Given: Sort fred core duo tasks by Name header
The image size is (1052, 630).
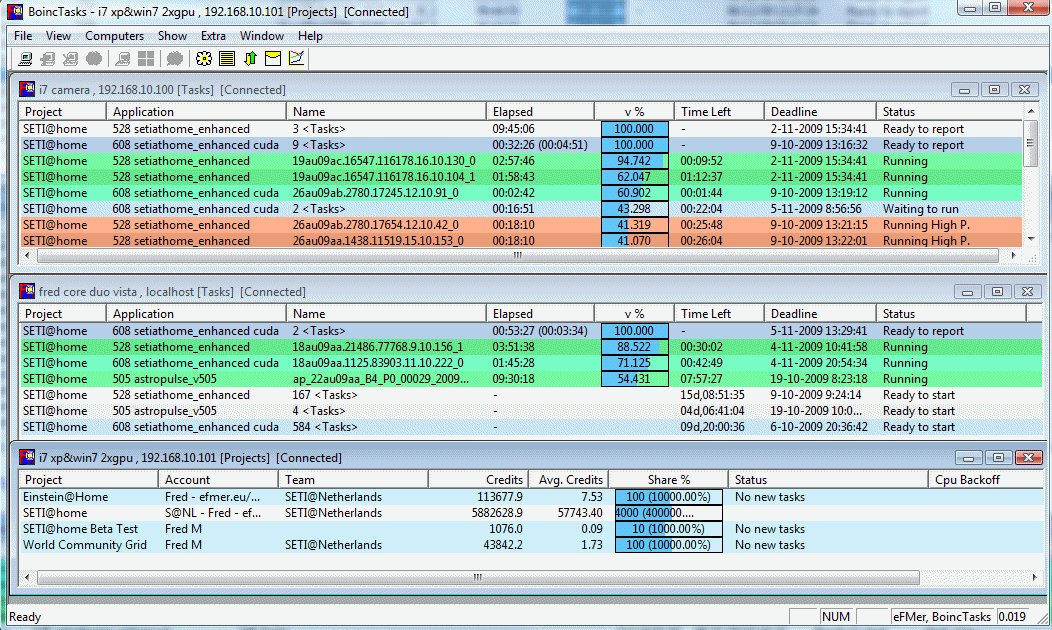Looking at the screenshot, I should (386, 313).
